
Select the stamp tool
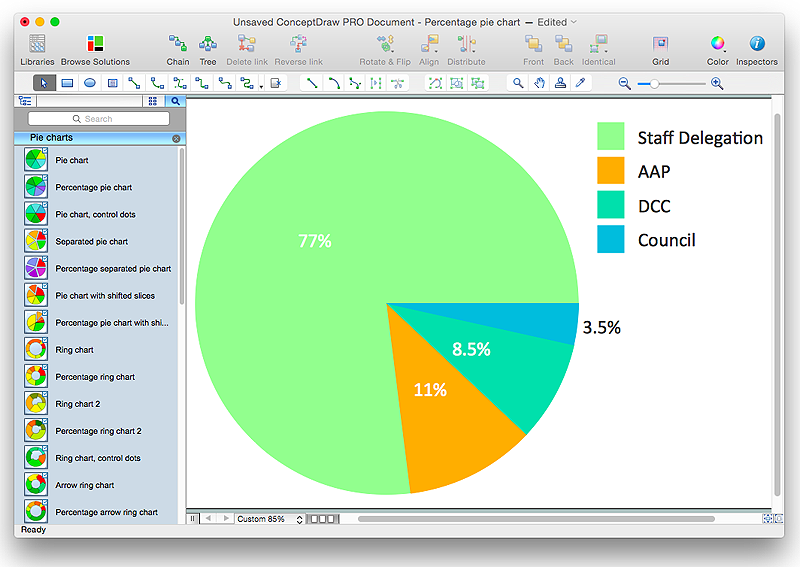click(560, 83)
